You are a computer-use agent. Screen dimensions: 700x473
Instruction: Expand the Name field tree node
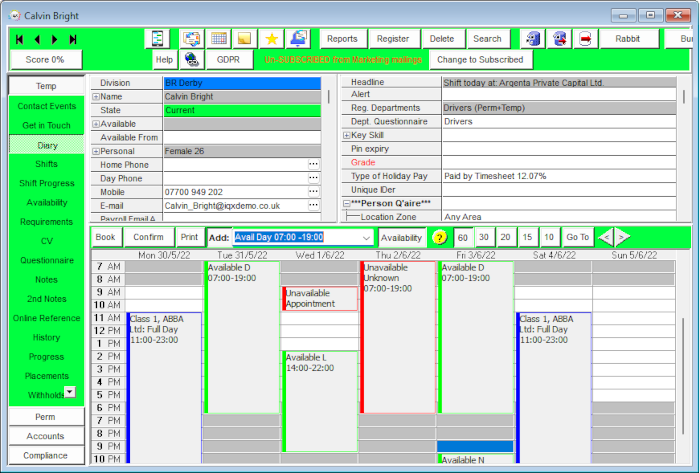point(96,97)
